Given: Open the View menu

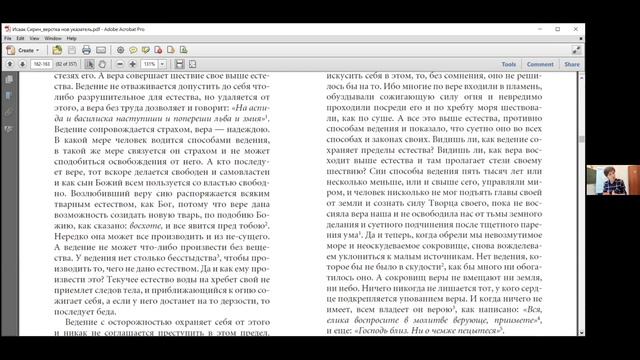Looking at the screenshot, I should (35, 38).
